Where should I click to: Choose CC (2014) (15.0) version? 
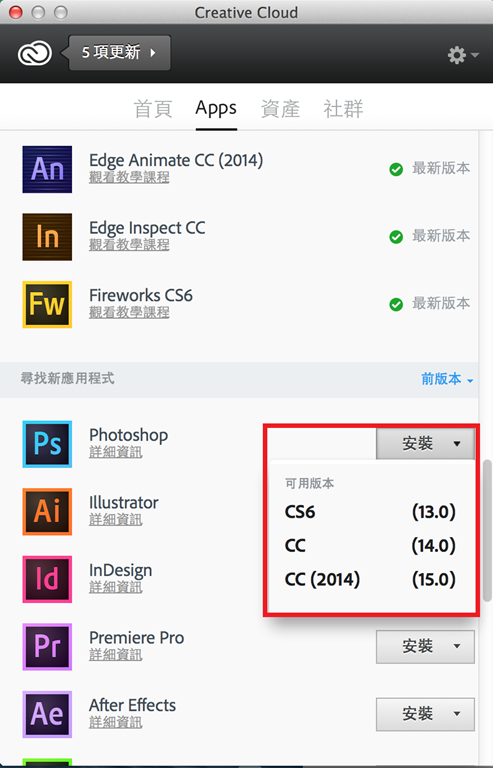[x=370, y=579]
